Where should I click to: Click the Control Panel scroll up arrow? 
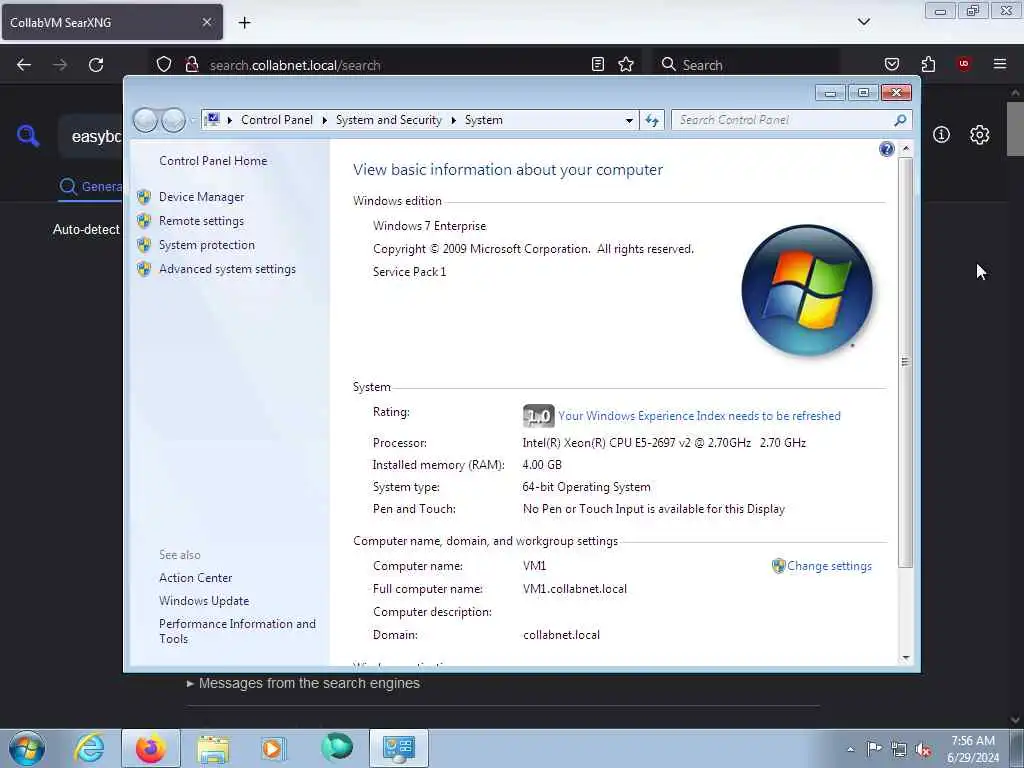[x=905, y=149]
